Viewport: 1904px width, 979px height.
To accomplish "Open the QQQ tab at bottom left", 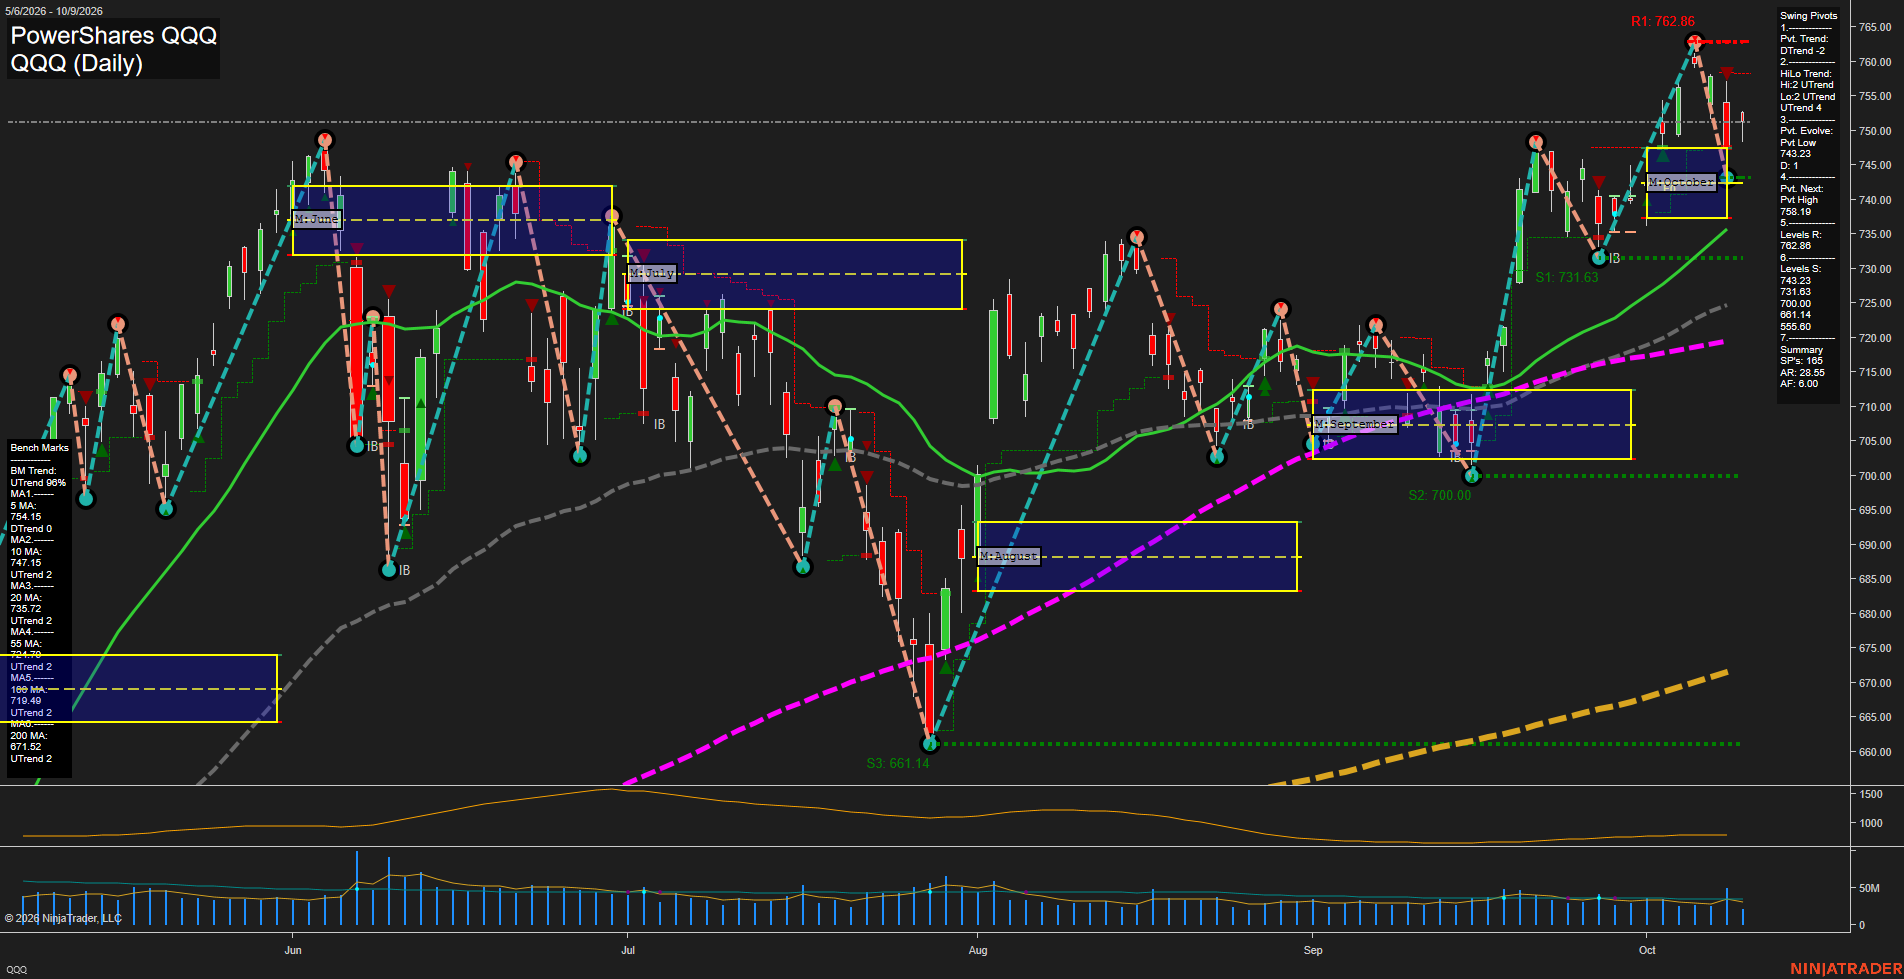I will (x=17, y=970).
